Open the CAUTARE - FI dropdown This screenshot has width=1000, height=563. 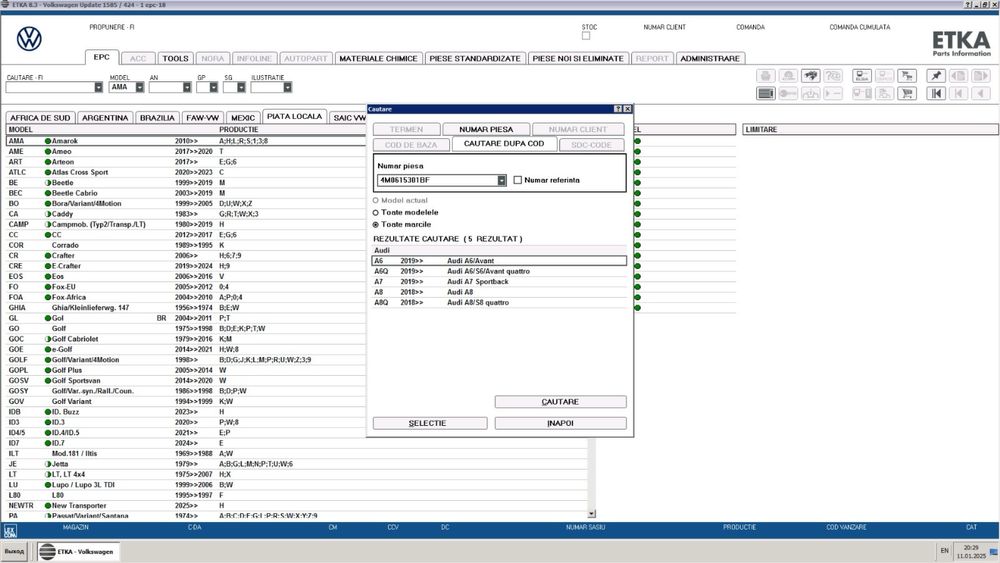coord(98,87)
